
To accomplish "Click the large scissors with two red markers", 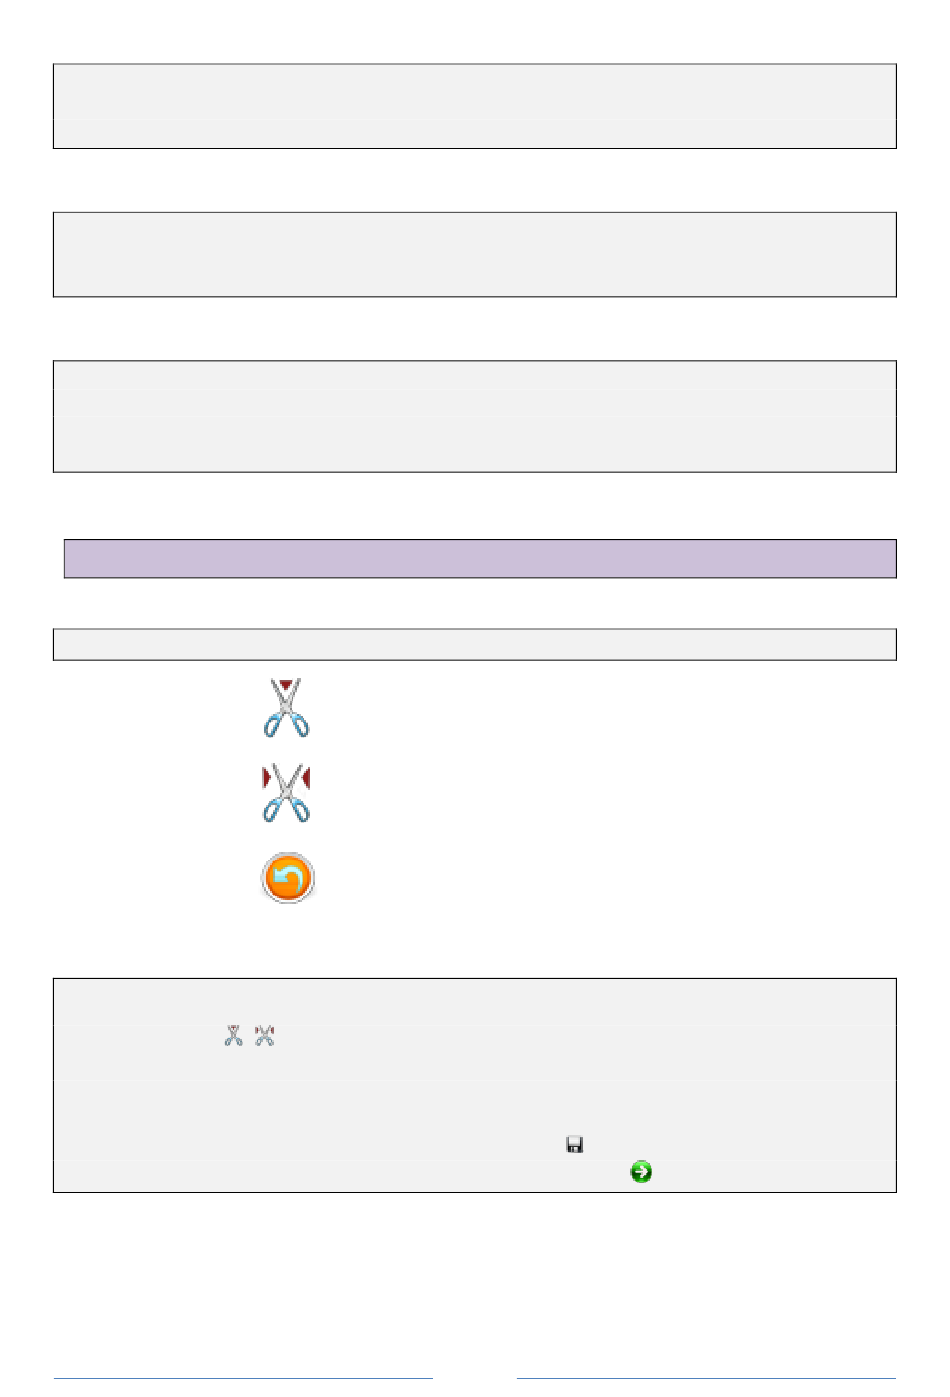I will [x=287, y=795].
